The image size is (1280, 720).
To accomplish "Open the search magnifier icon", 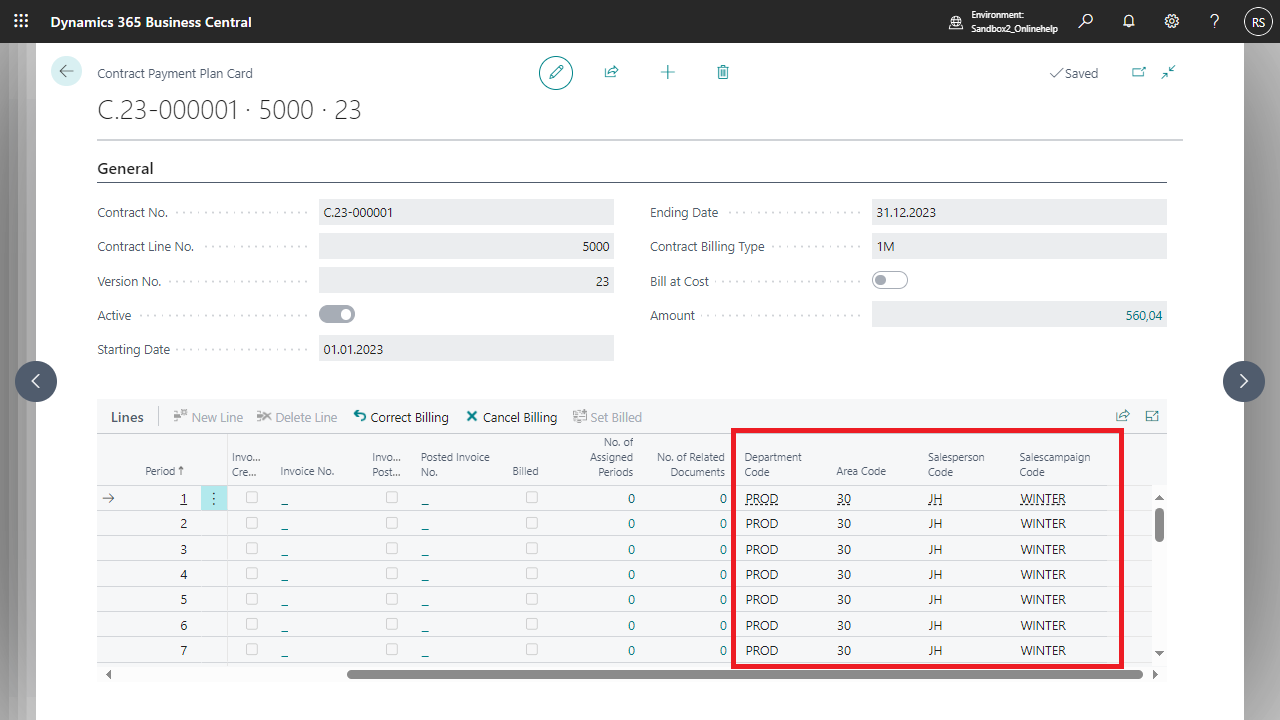I will (1086, 21).
